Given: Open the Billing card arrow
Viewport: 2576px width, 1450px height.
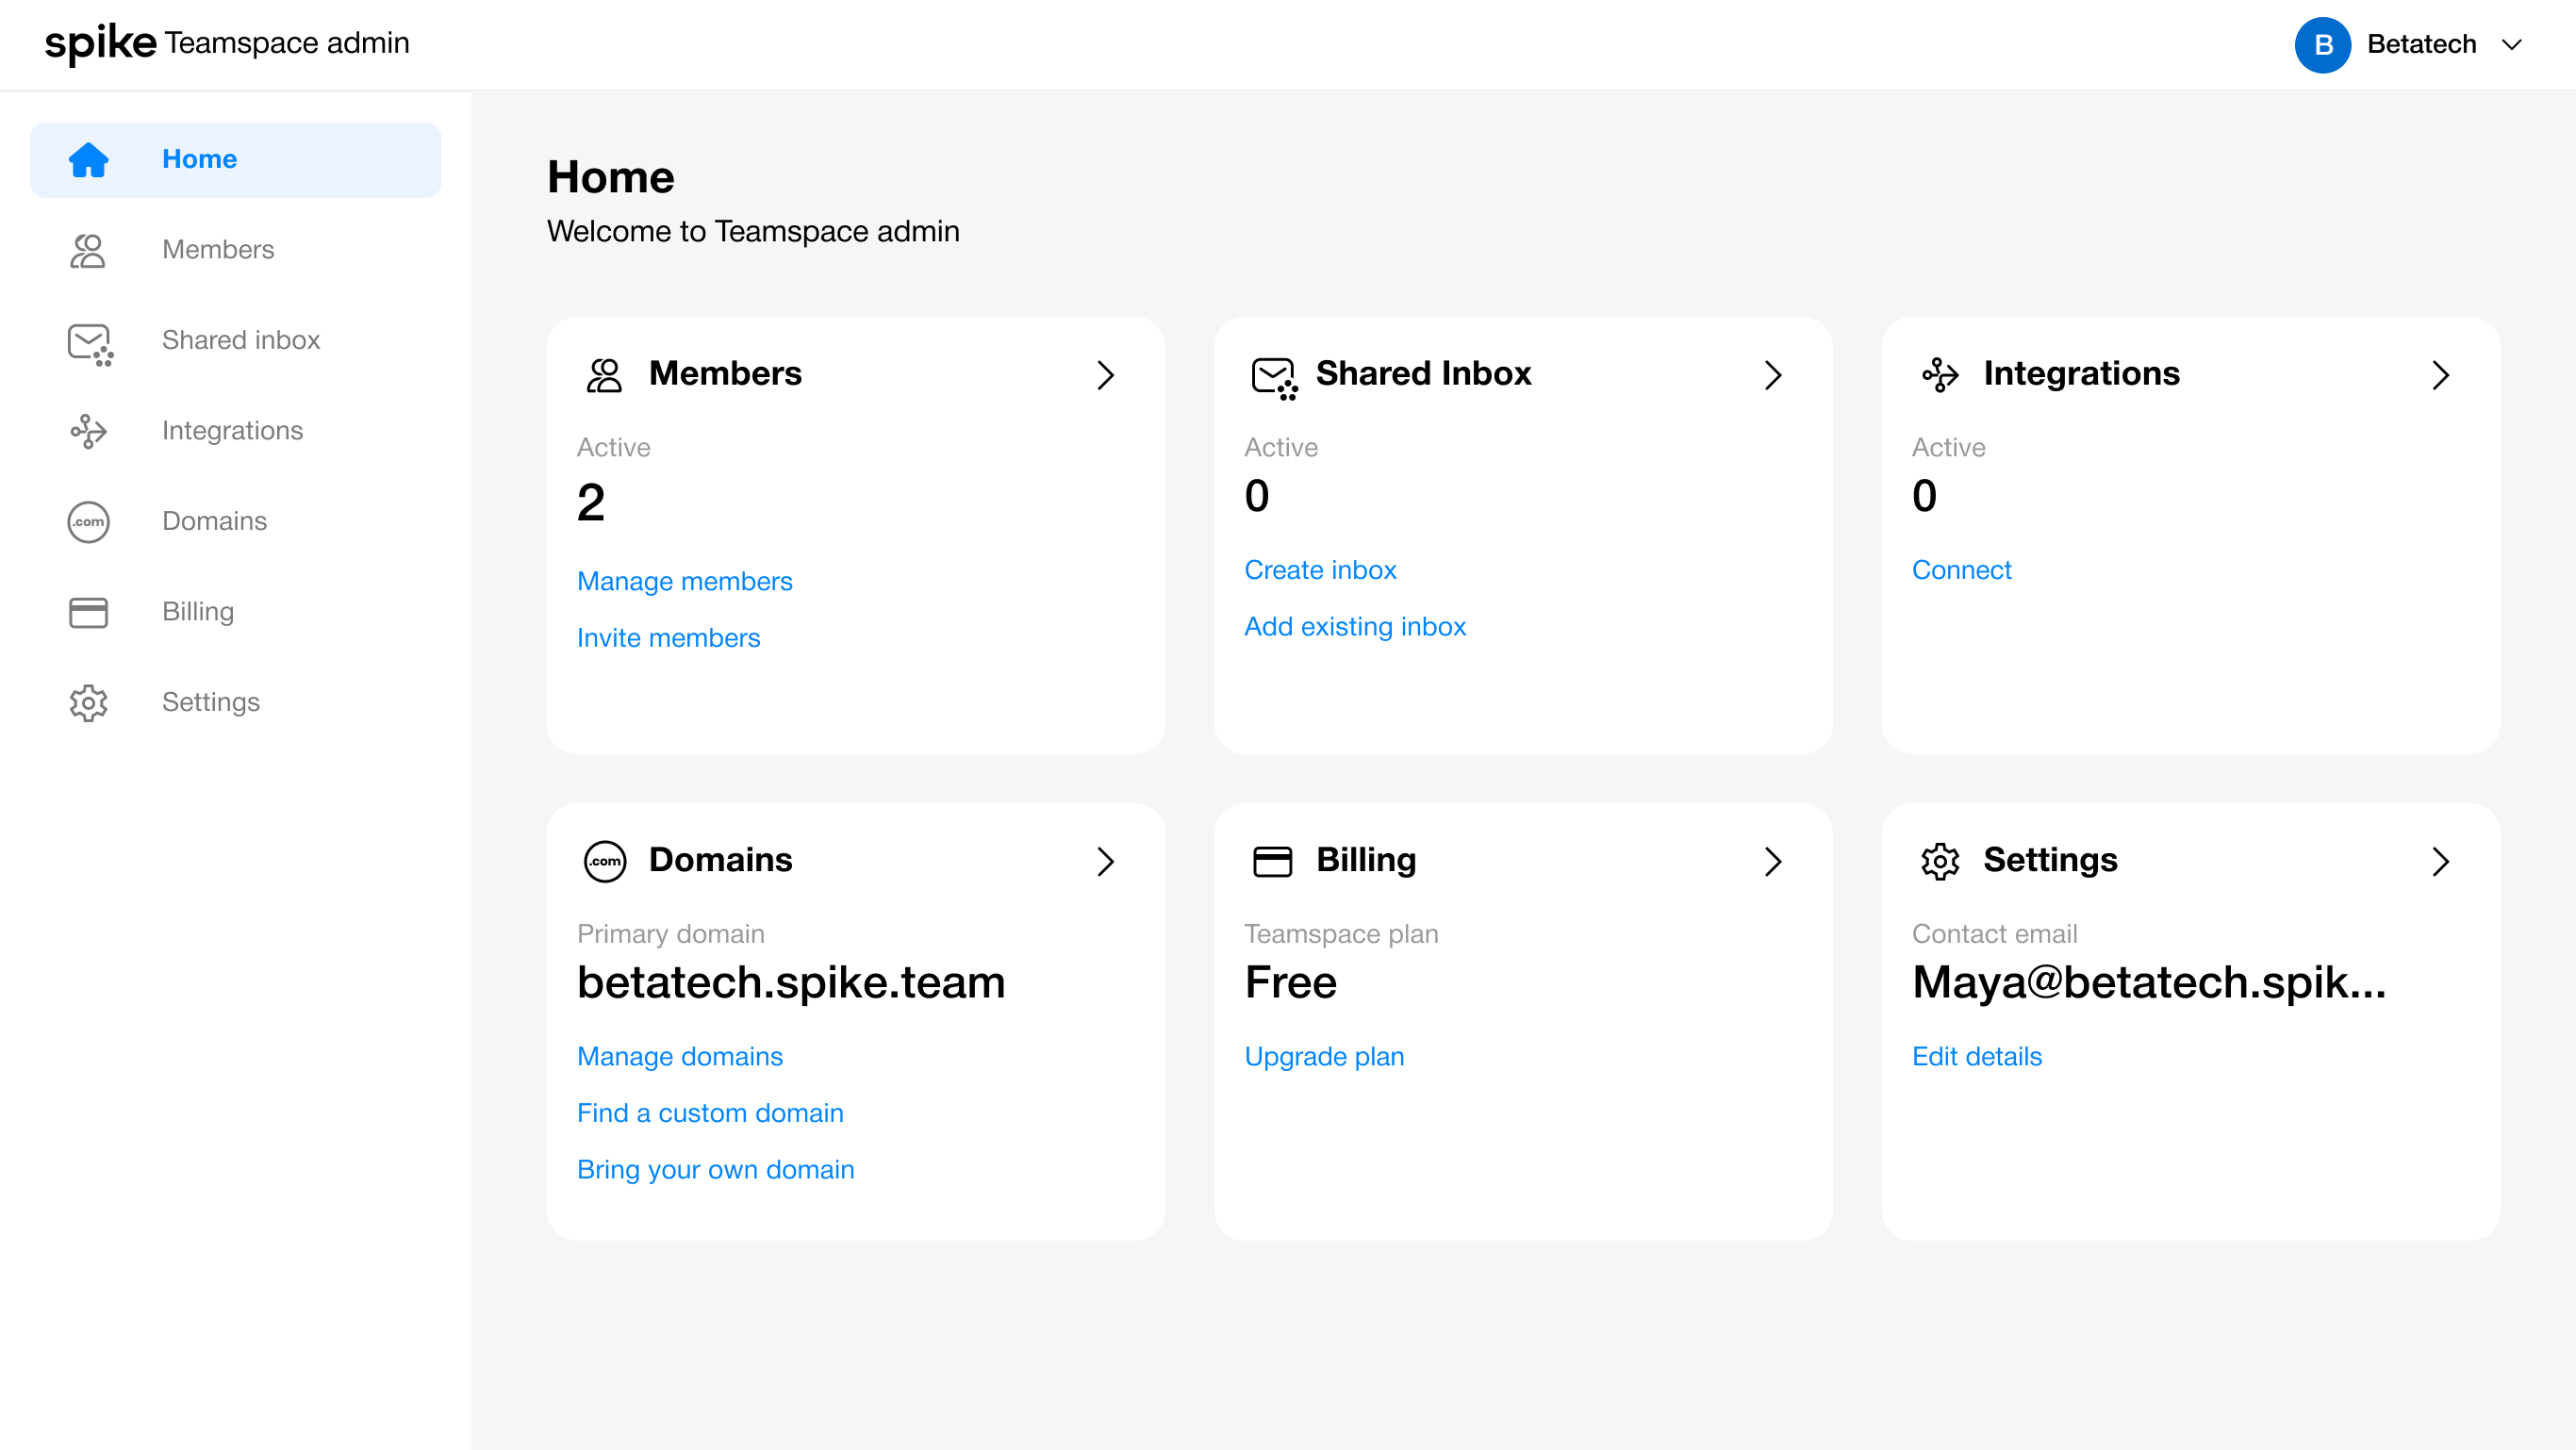Looking at the screenshot, I should [1772, 861].
